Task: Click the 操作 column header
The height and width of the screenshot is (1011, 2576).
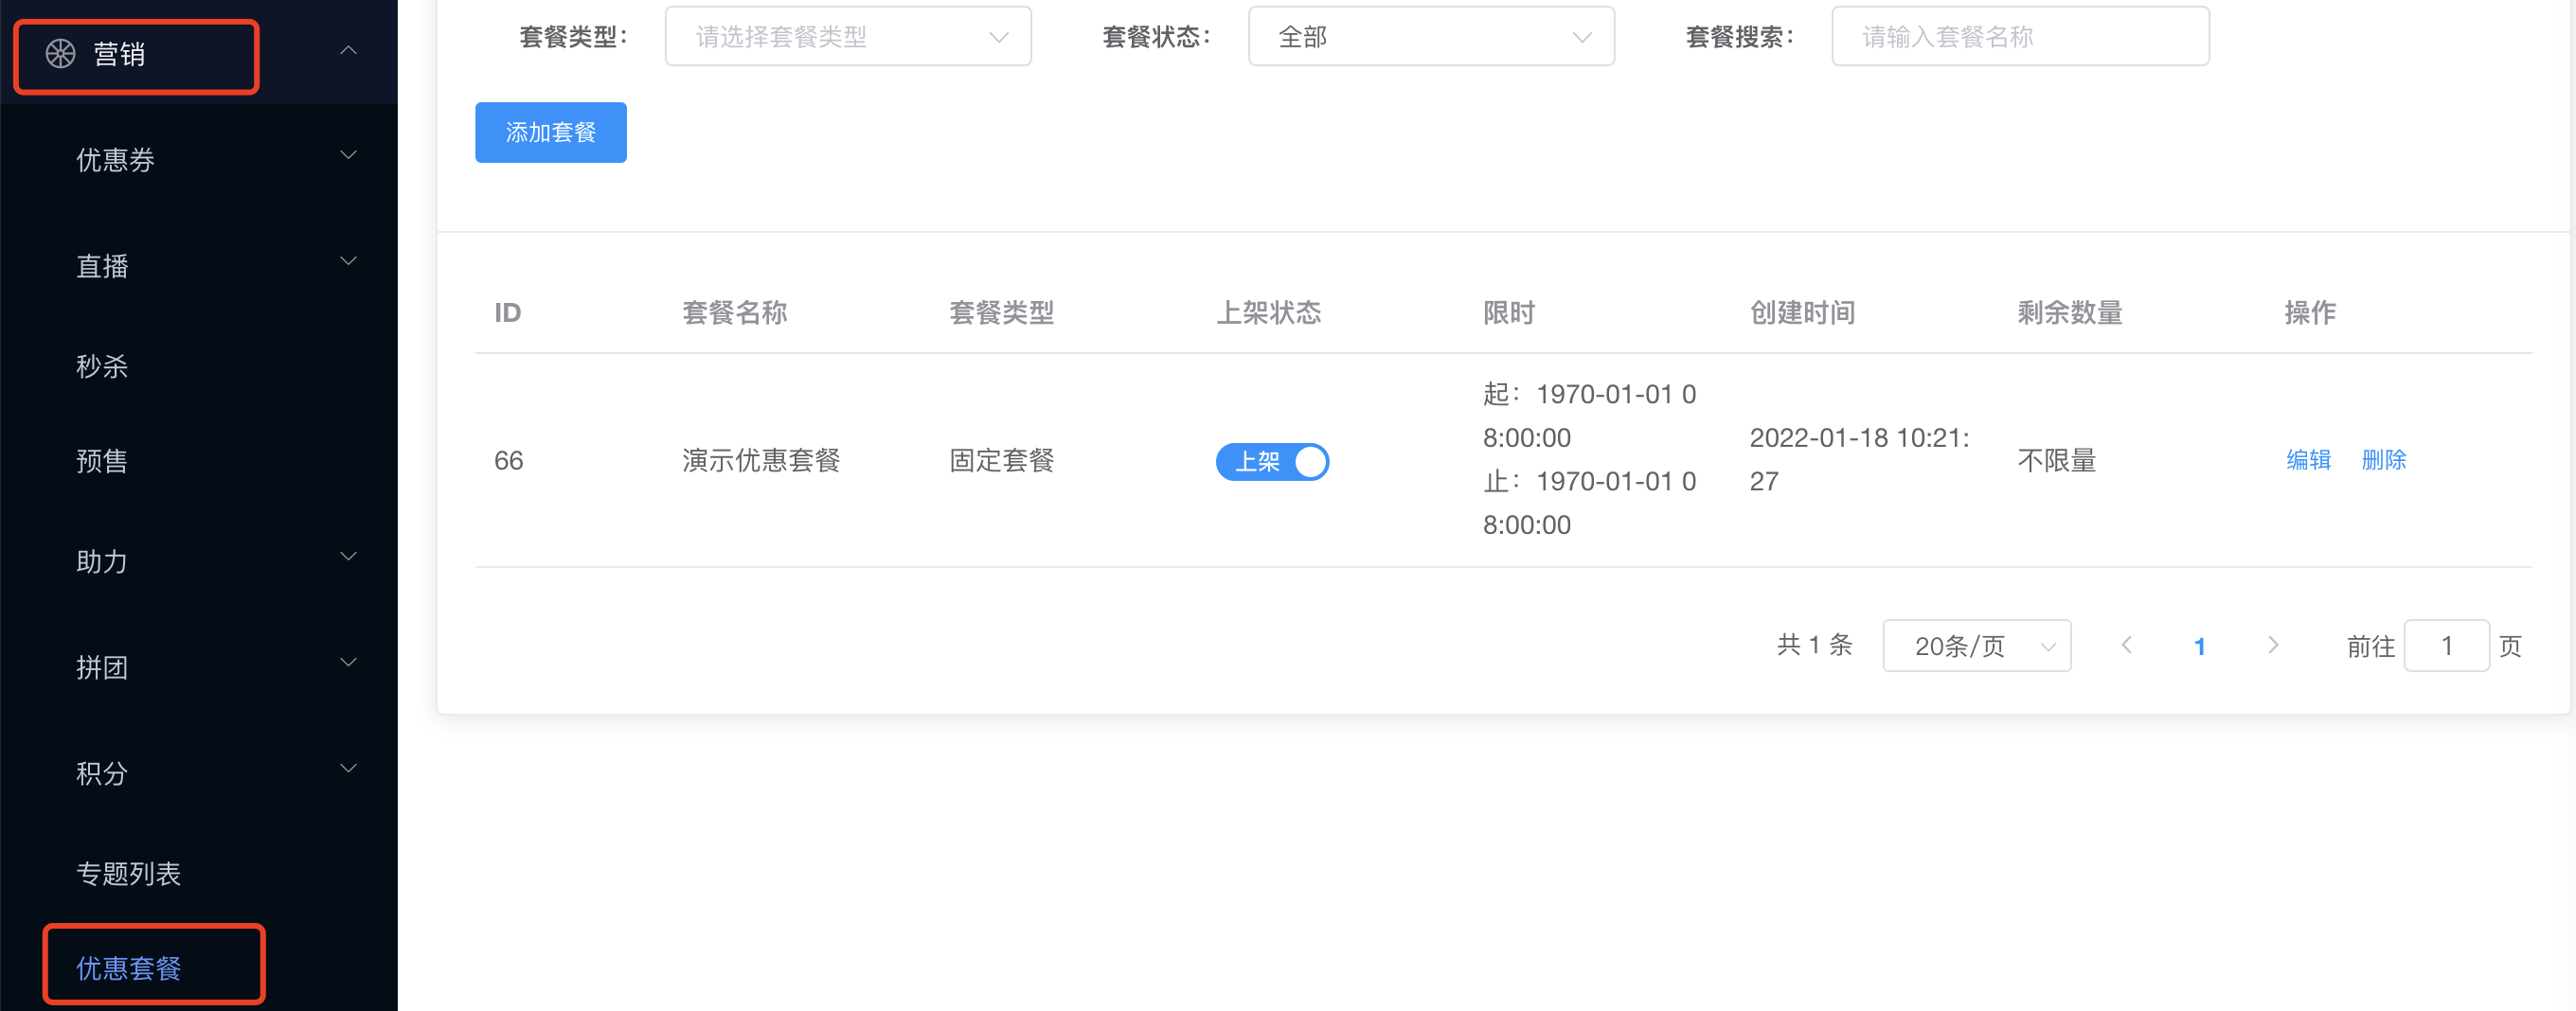Action: [2310, 313]
